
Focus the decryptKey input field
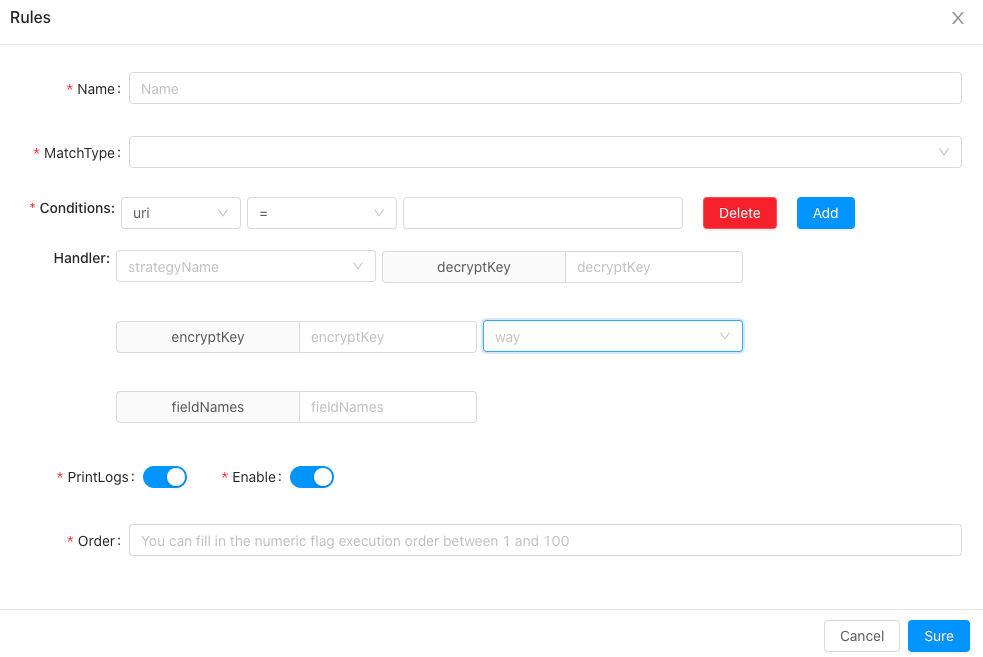coord(653,267)
